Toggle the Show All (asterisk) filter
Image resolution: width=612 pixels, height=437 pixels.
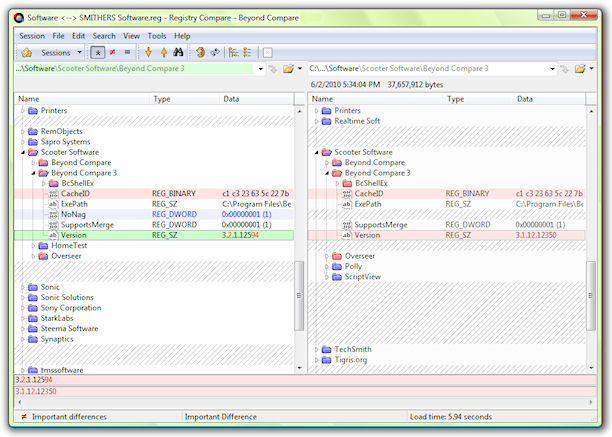click(98, 52)
